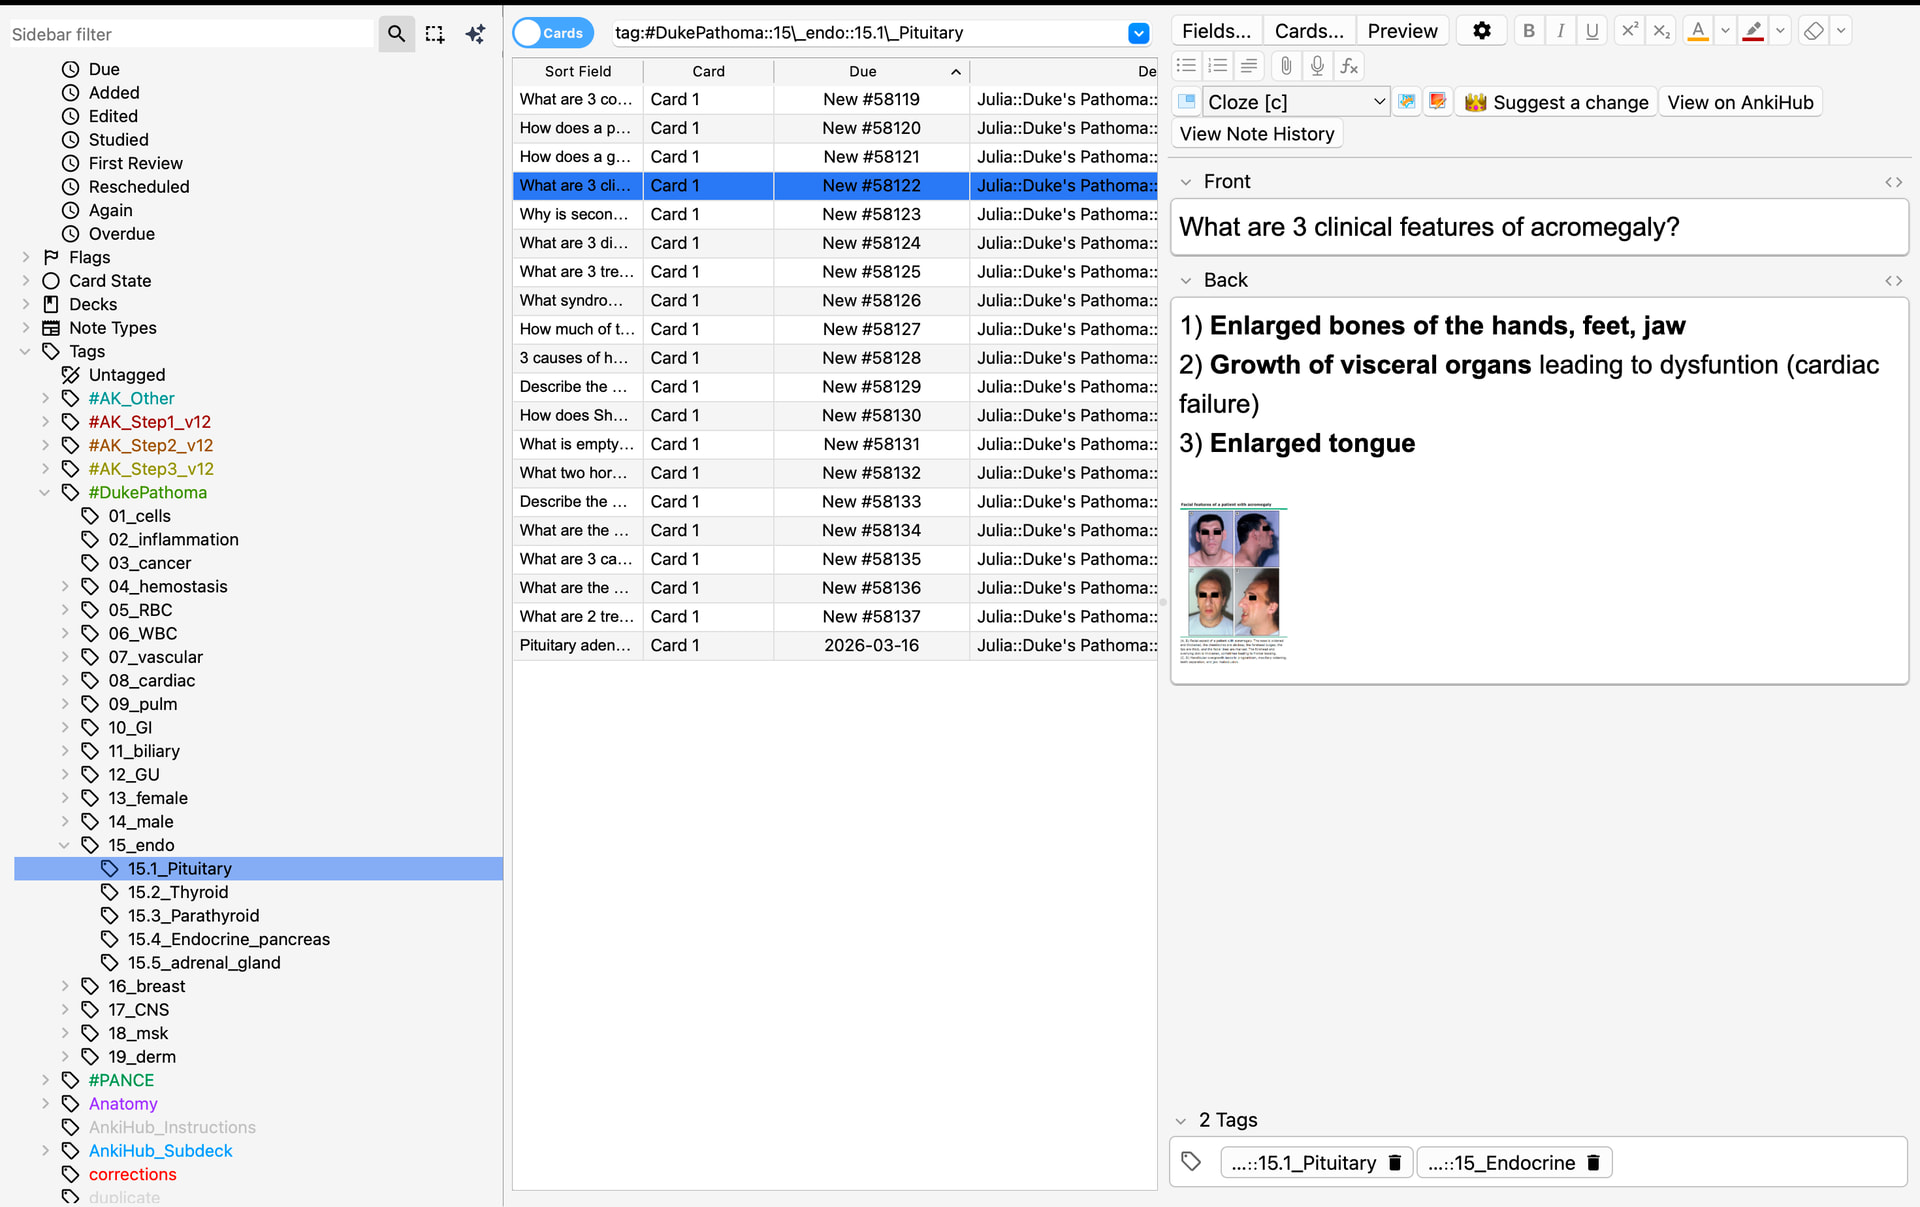Viewport: 1920px width, 1207px height.
Task: Click the paperclip attach file icon
Action: click(1286, 66)
